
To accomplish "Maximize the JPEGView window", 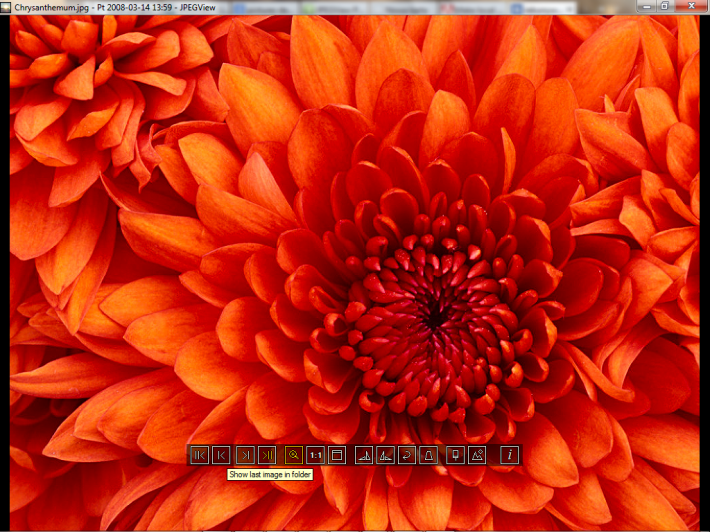I will (x=665, y=6).
